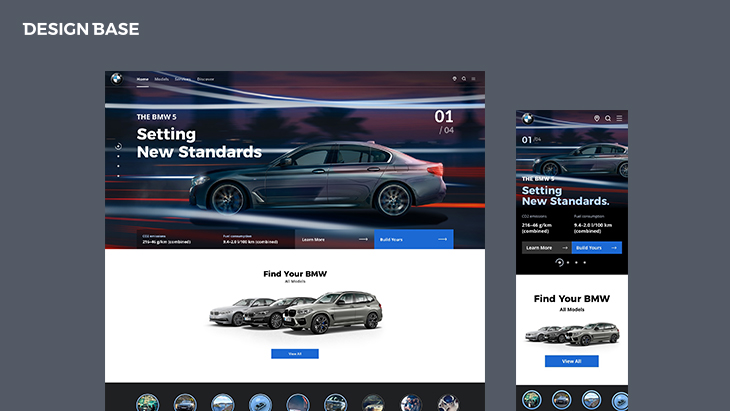Open hamburger menu in desktop mockup header
The width and height of the screenshot is (730, 411).
point(473,79)
